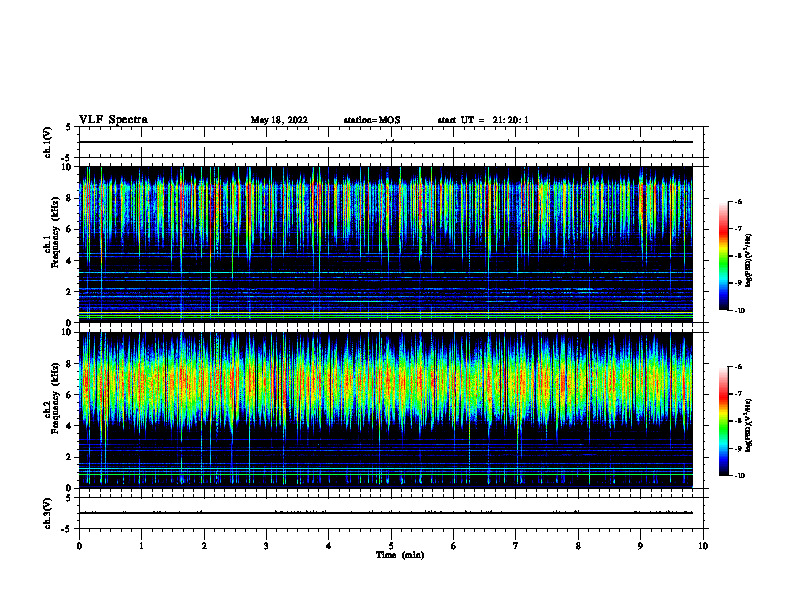The image size is (792, 612).
Task: Click the "4" kHz tick on ch.2 frequency axis
Action: (70, 426)
